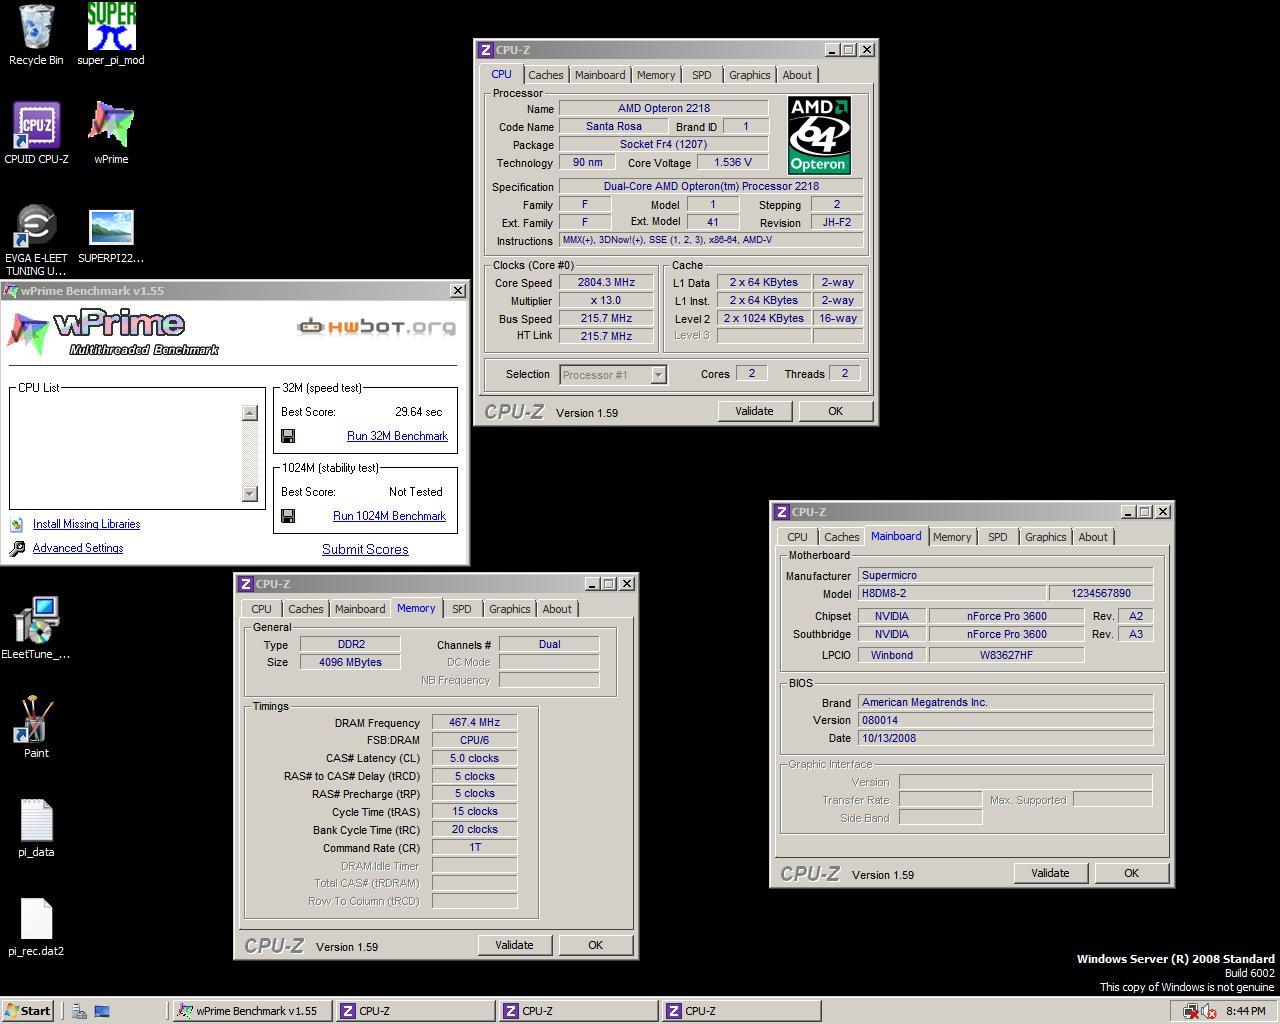Screen dimensions: 1280x1024
Task: Switch to Memory tab in mainboard CPU-Z window
Action: pyautogui.click(x=952, y=537)
